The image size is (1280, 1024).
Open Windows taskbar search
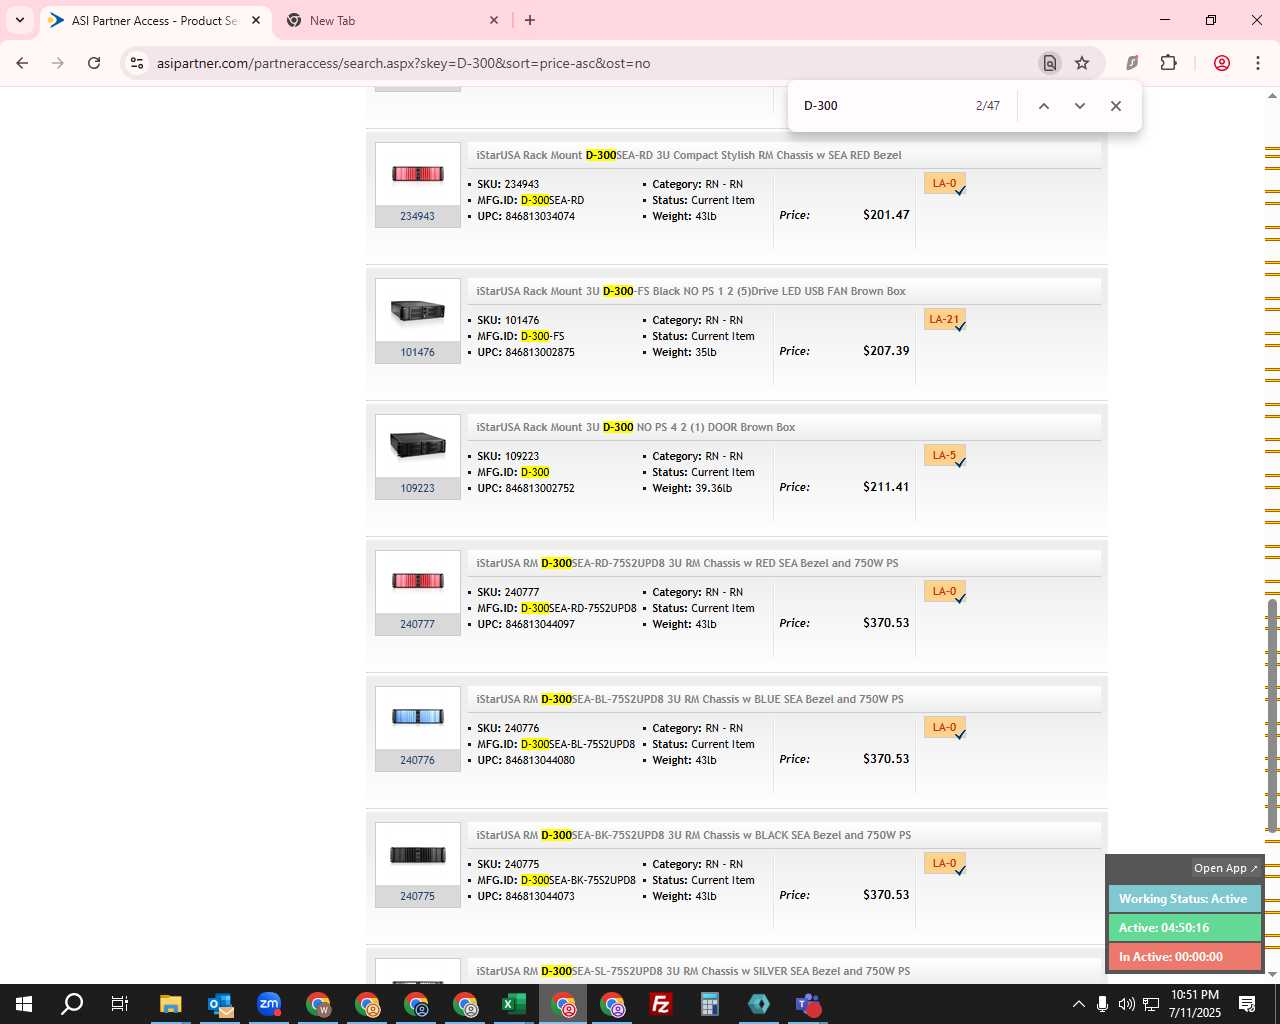point(72,1004)
